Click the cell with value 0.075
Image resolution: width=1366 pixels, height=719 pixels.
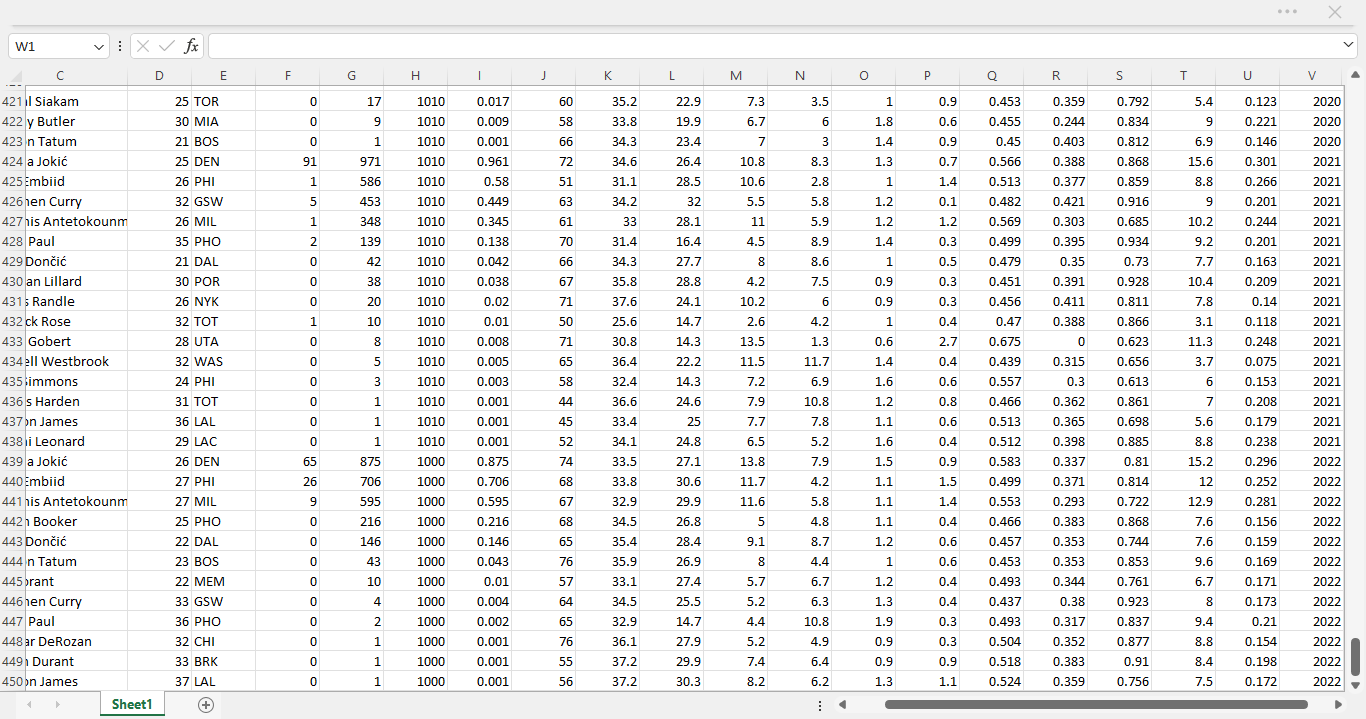[1247, 361]
